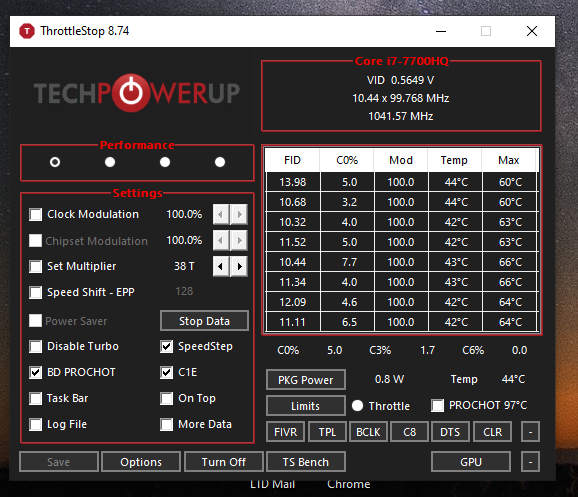Click Clock Modulation left arrow
This screenshot has width=578, height=497.
click(x=221, y=214)
